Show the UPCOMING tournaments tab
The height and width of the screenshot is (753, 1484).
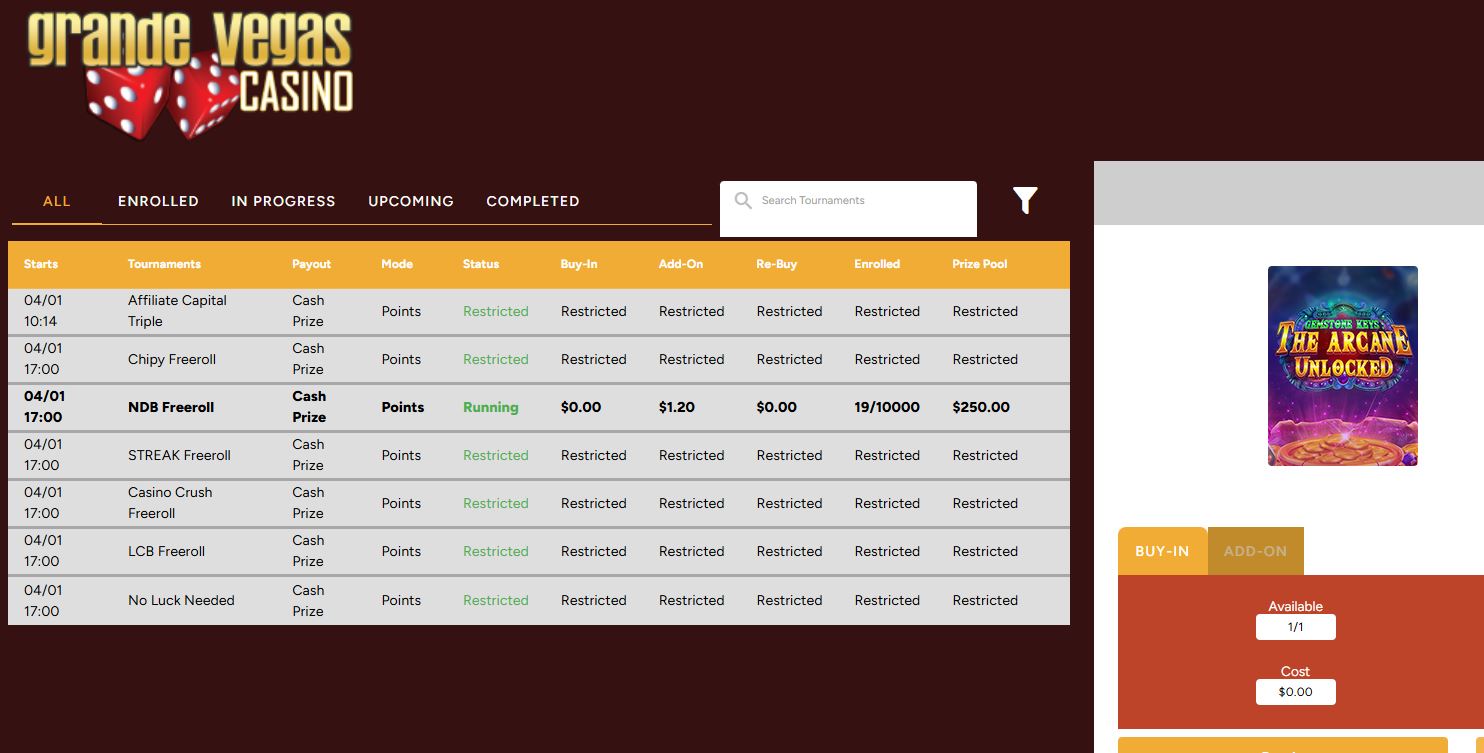click(411, 201)
